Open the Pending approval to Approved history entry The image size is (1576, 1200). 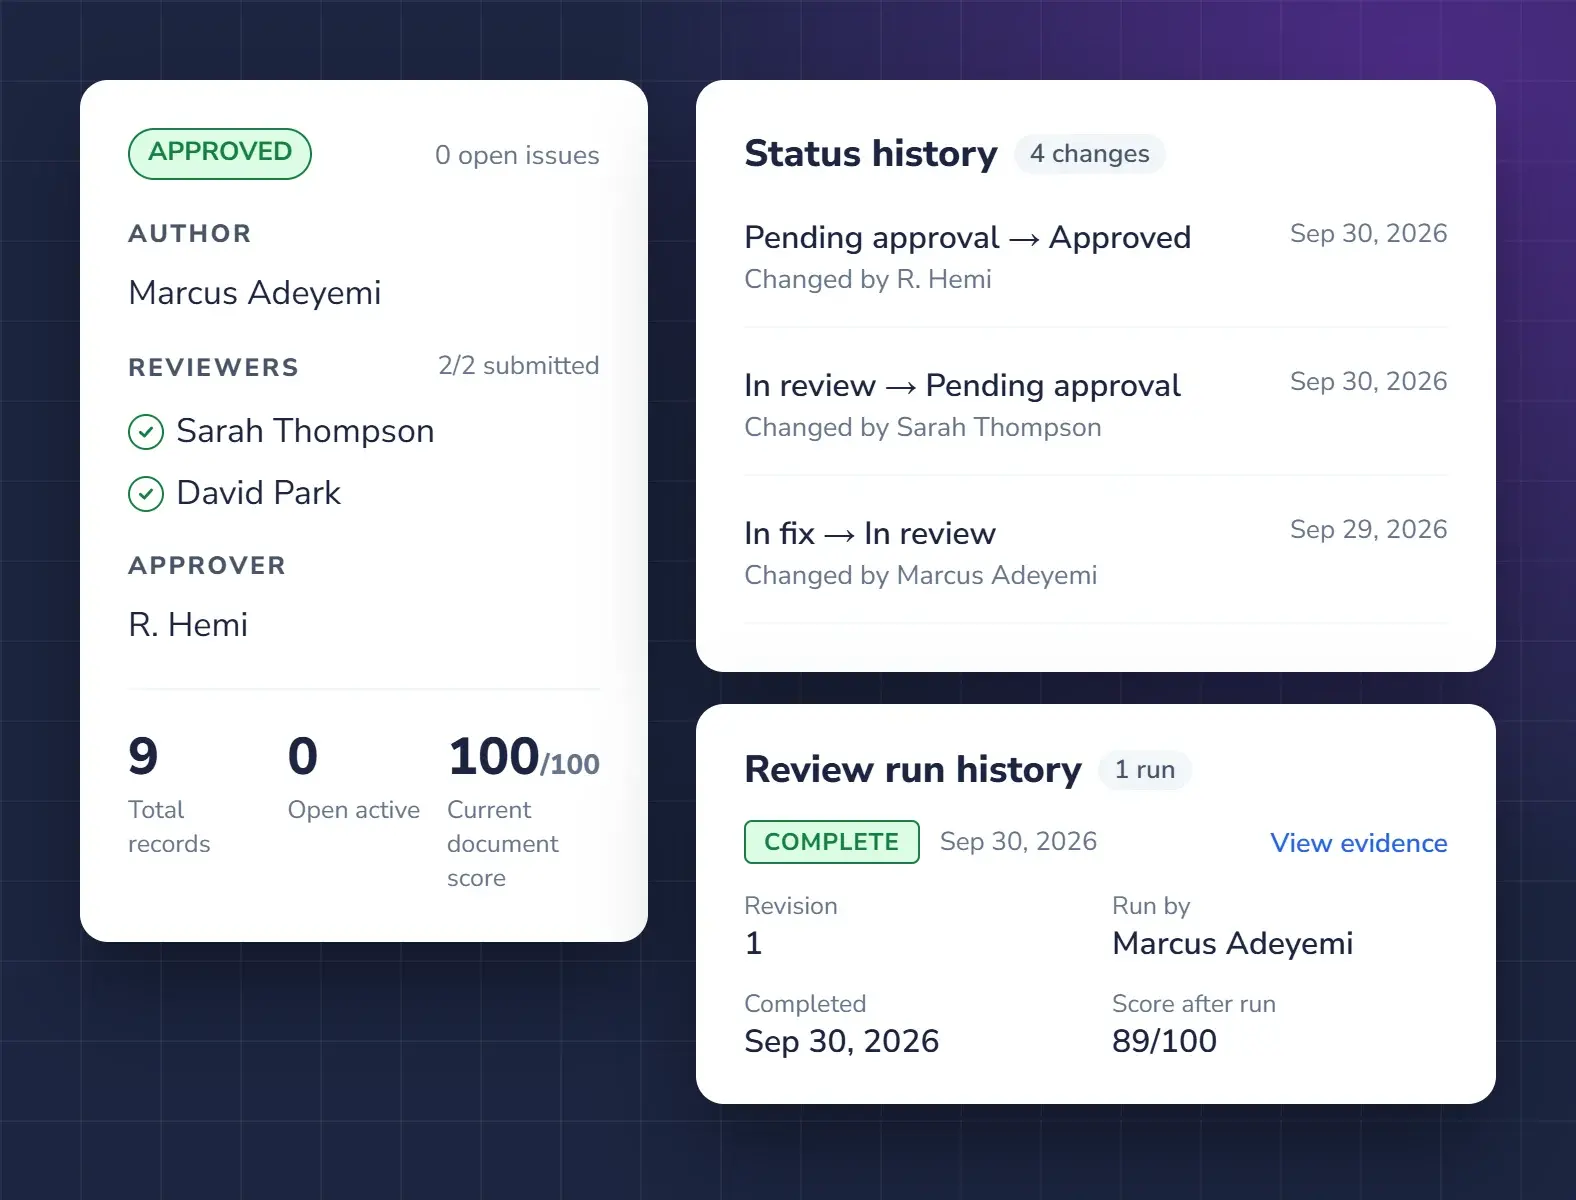coord(1096,257)
